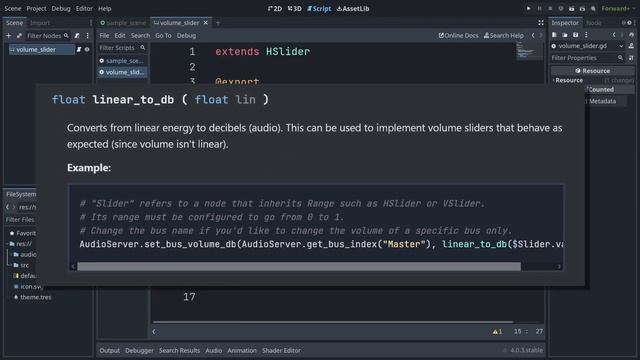The image size is (640, 360).
Task: Add a new node with the plus icon
Action: (8, 36)
